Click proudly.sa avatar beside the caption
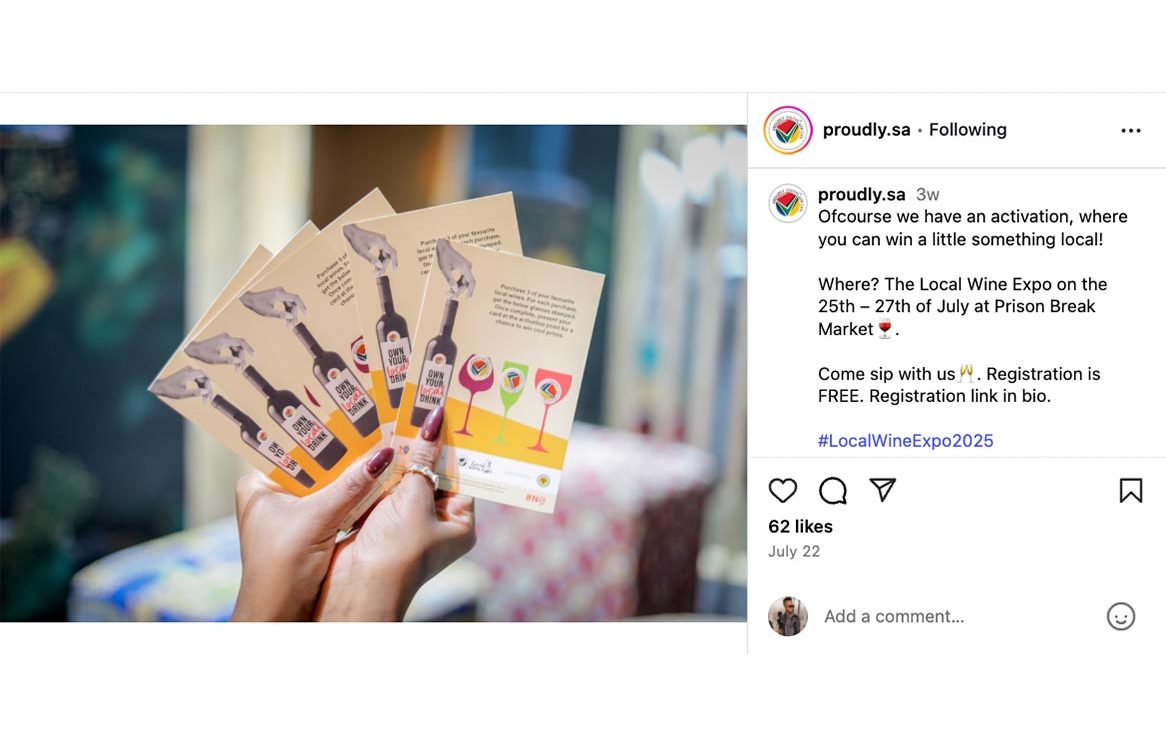 [787, 203]
